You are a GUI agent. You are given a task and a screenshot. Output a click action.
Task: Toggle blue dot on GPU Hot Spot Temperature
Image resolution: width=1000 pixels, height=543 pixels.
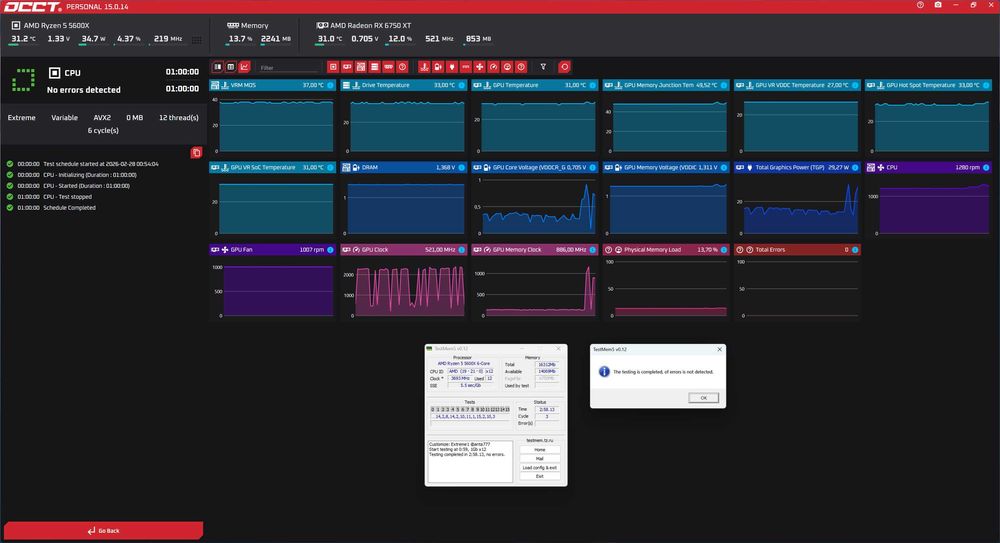986,86
